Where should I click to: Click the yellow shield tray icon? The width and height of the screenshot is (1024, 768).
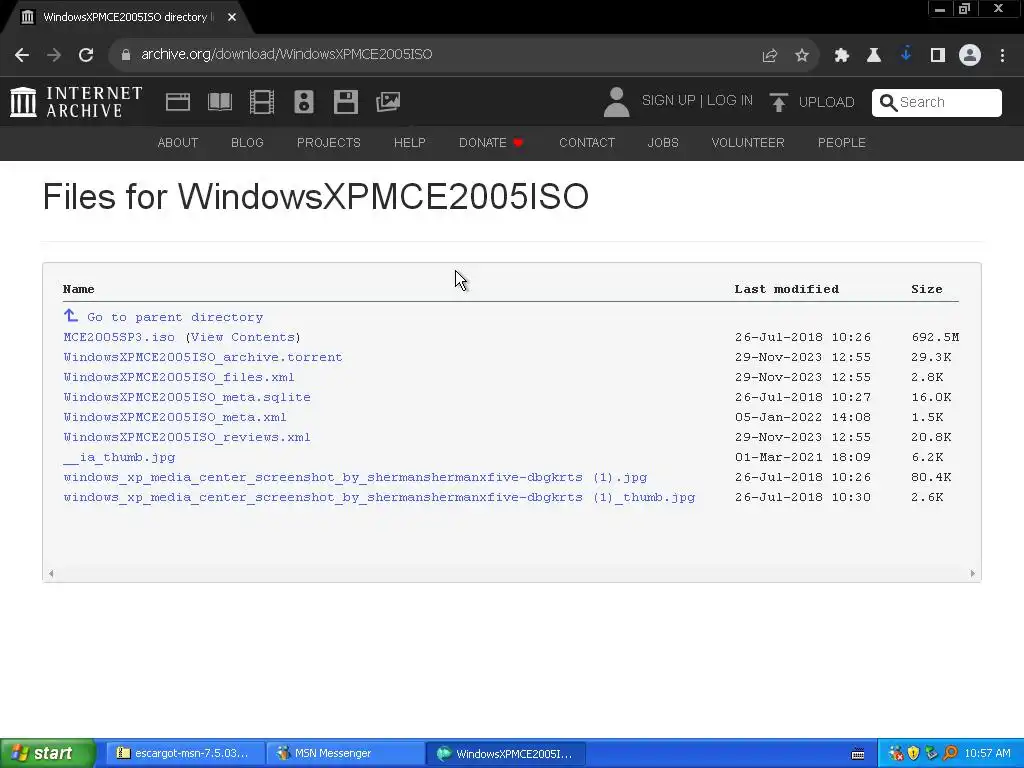click(914, 754)
